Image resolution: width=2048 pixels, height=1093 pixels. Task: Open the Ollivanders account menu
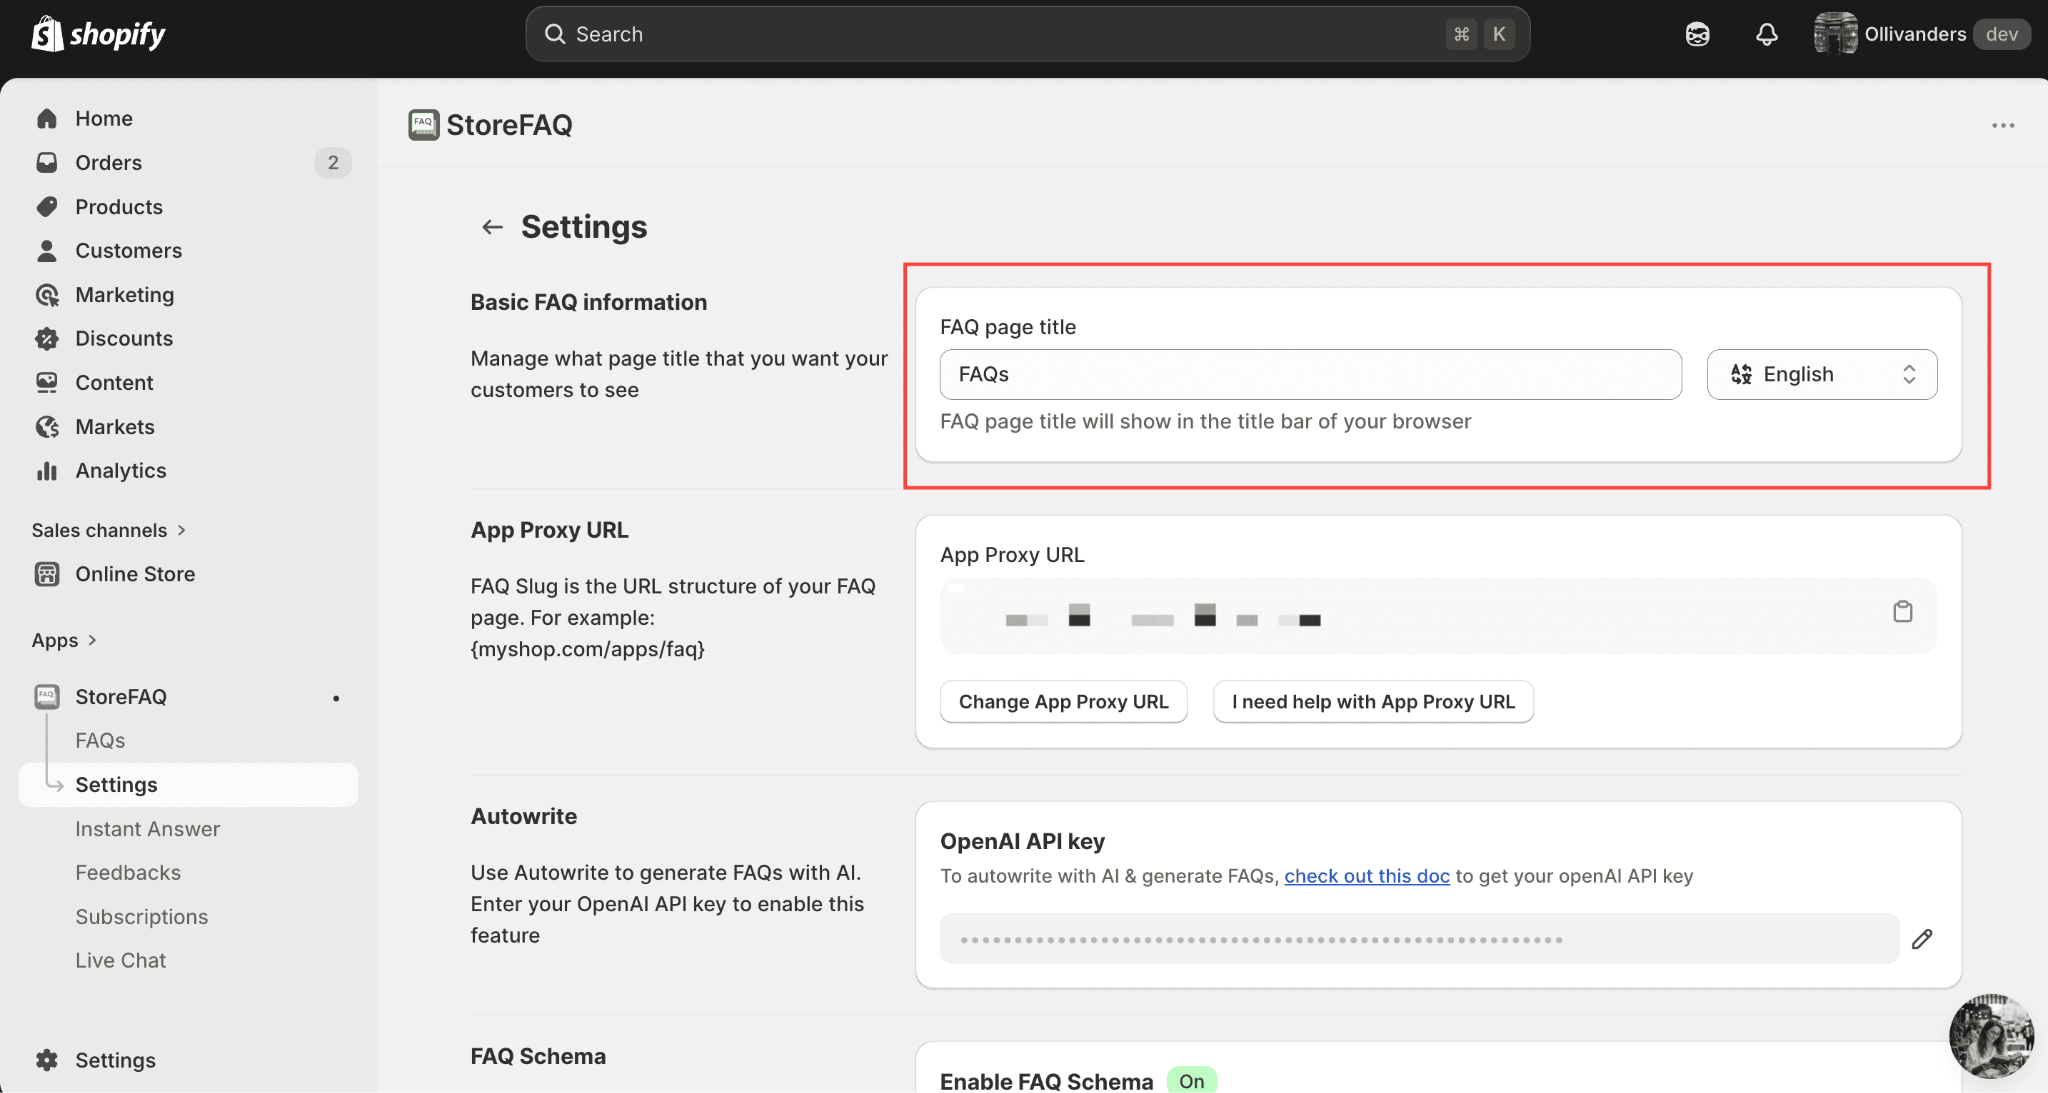click(x=1922, y=34)
